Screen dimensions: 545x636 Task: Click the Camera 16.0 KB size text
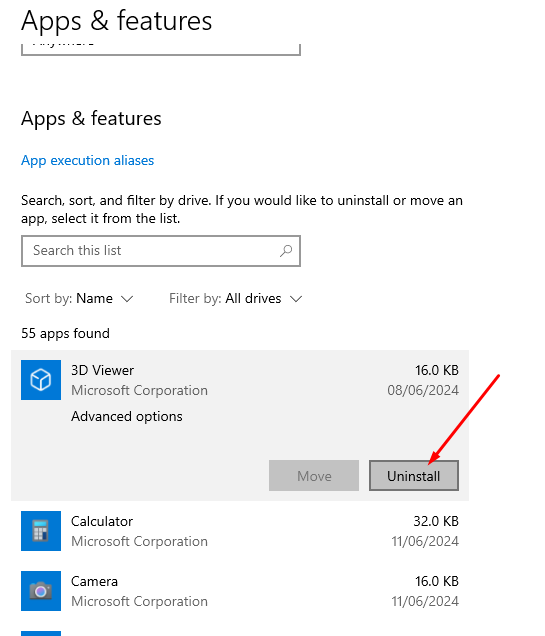pos(437,581)
